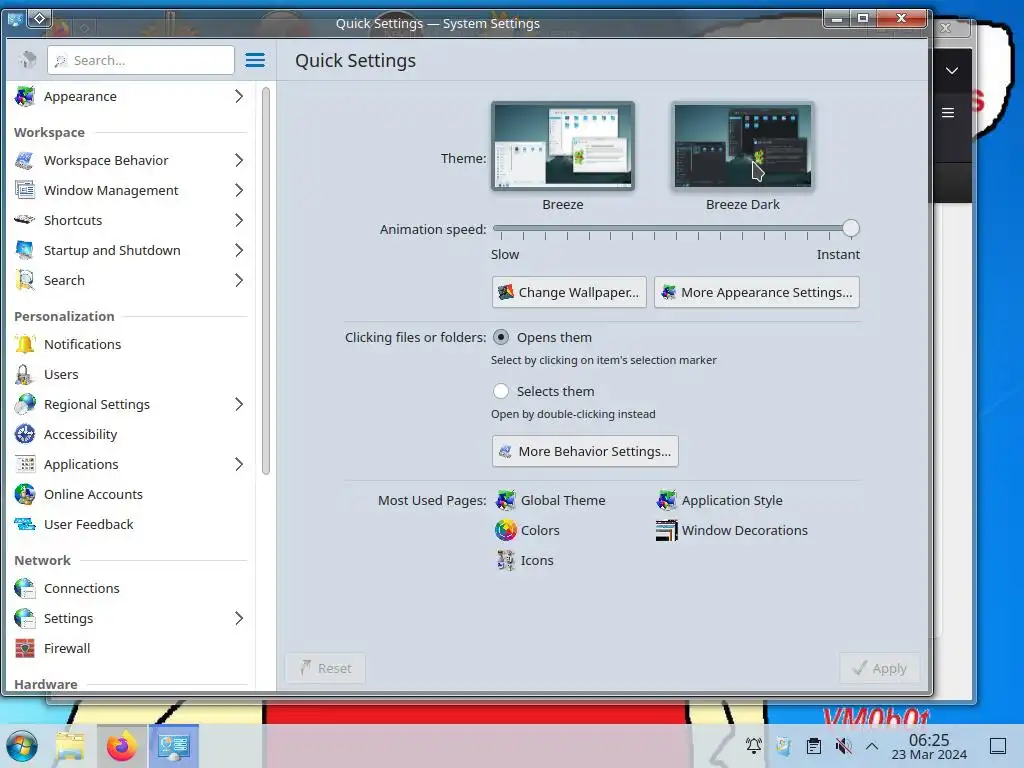Click the Users icon
1024x768 pixels.
[x=25, y=374]
